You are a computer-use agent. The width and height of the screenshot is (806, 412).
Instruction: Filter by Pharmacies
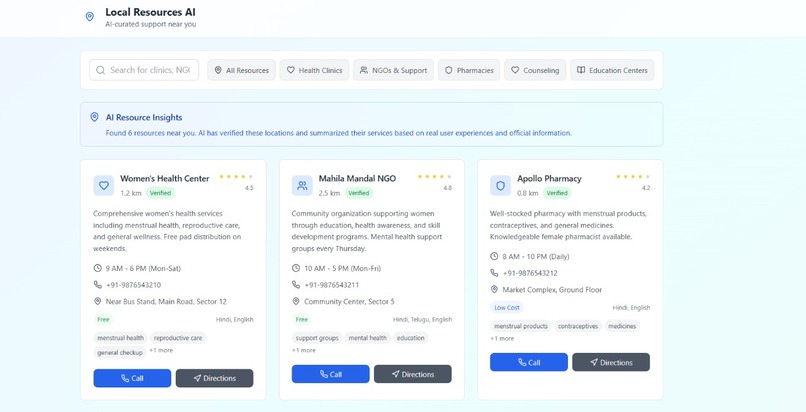tap(469, 70)
